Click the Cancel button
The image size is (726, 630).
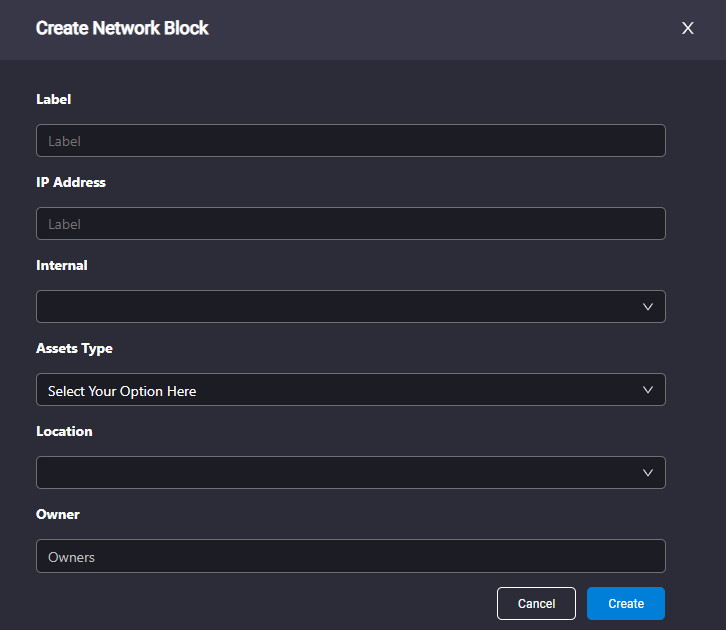(536, 604)
